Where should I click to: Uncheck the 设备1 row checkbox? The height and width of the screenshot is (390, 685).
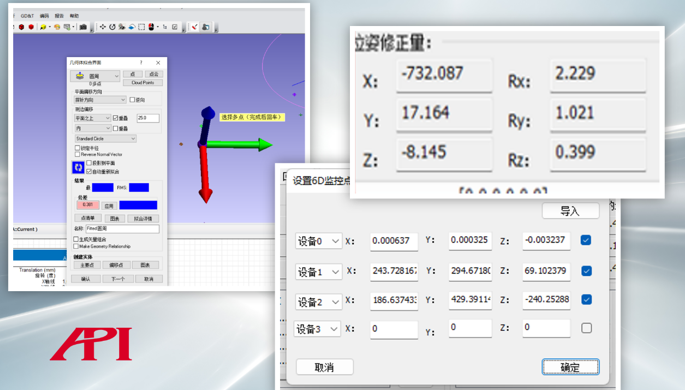click(586, 271)
